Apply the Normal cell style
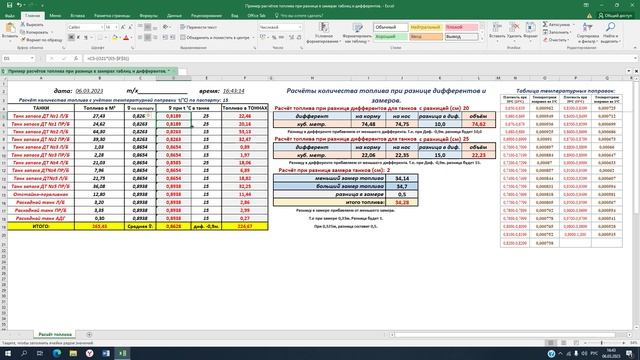 pos(390,27)
